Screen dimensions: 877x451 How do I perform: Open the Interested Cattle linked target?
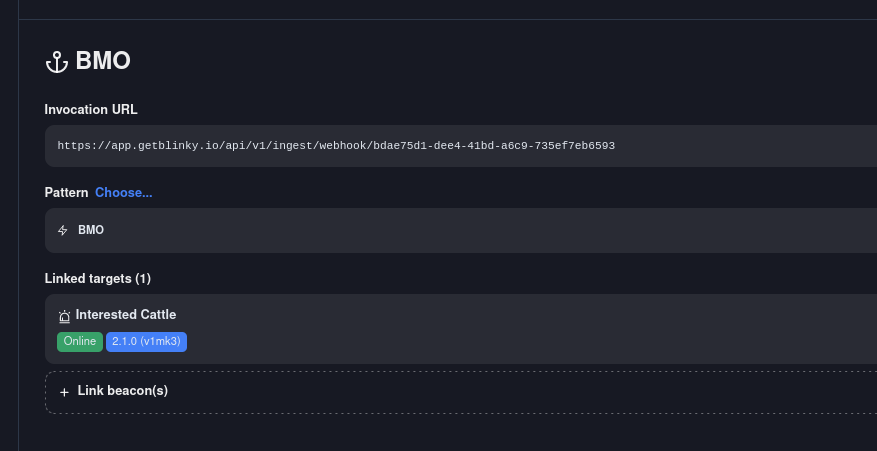(x=461, y=329)
